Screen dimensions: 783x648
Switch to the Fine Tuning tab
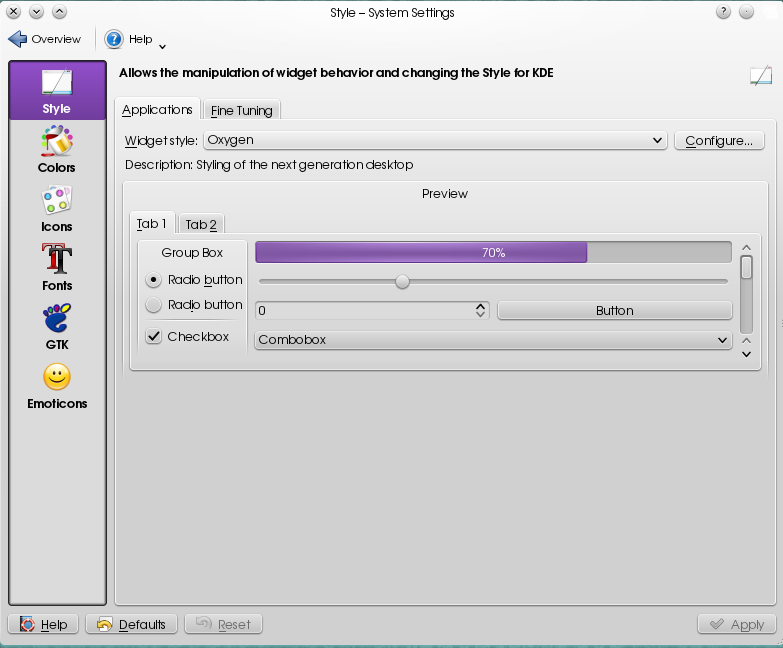242,110
